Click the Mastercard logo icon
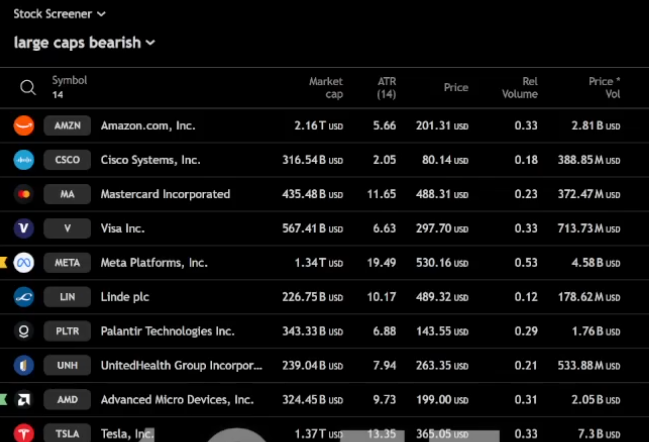The width and height of the screenshot is (649, 442). click(x=24, y=194)
